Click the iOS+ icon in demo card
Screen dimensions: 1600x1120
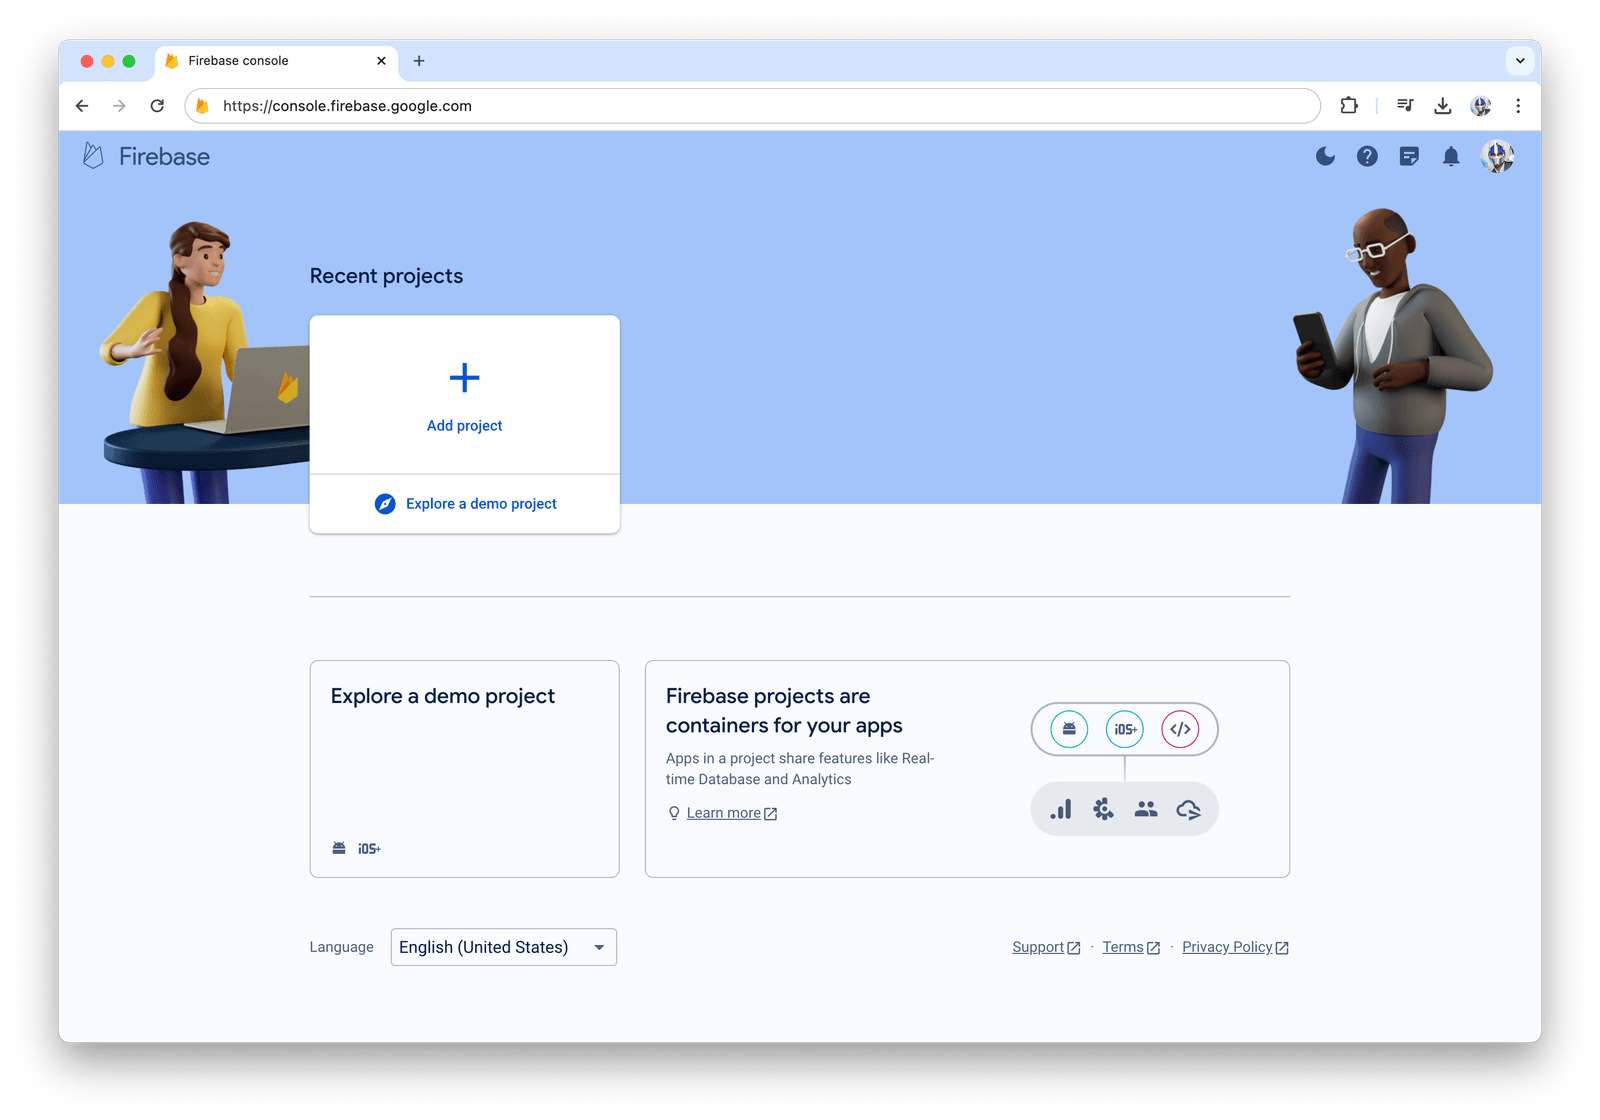(369, 848)
